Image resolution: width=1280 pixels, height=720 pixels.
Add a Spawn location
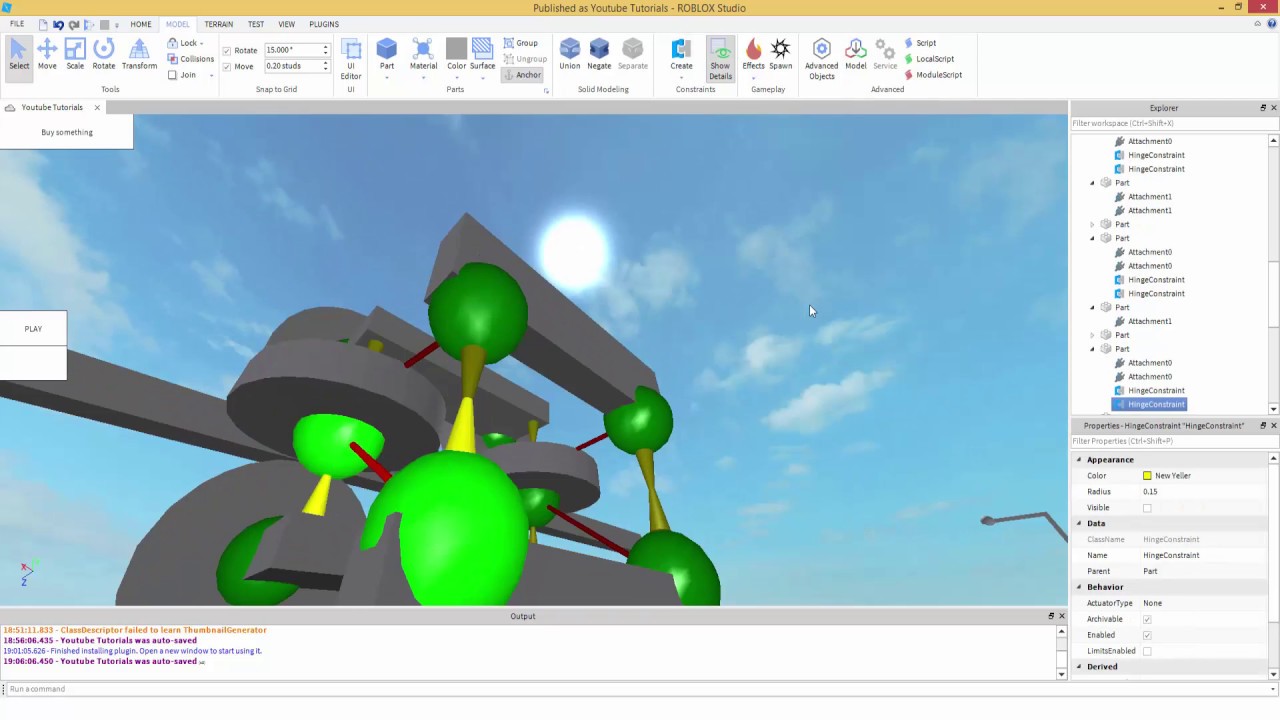point(781,55)
